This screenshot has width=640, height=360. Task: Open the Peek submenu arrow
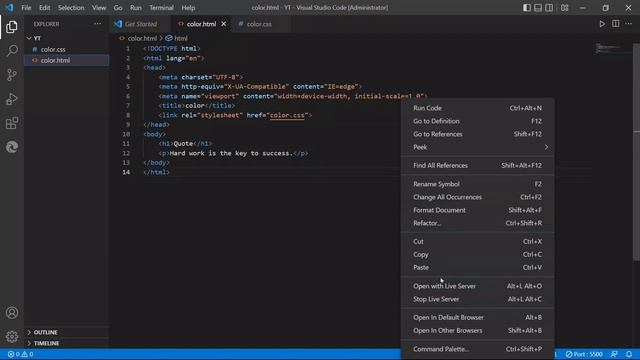(x=546, y=147)
